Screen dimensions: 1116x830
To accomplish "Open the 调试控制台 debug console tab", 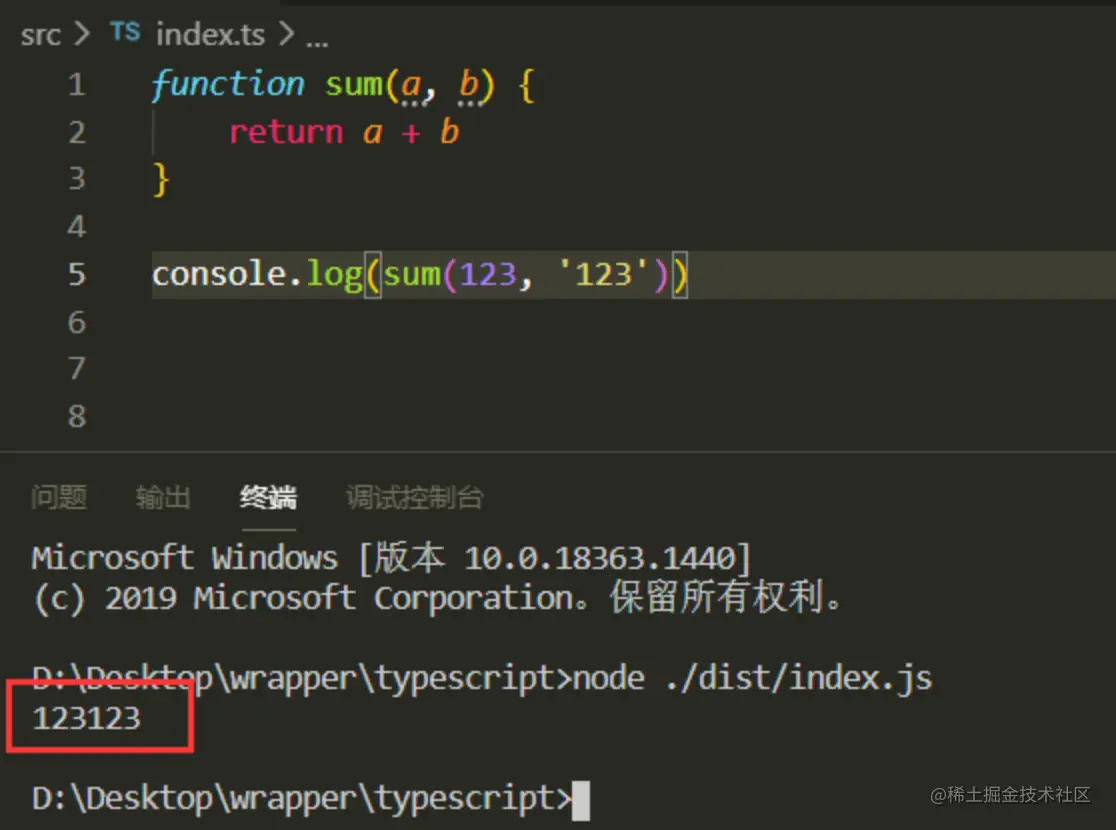I will 415,497.
